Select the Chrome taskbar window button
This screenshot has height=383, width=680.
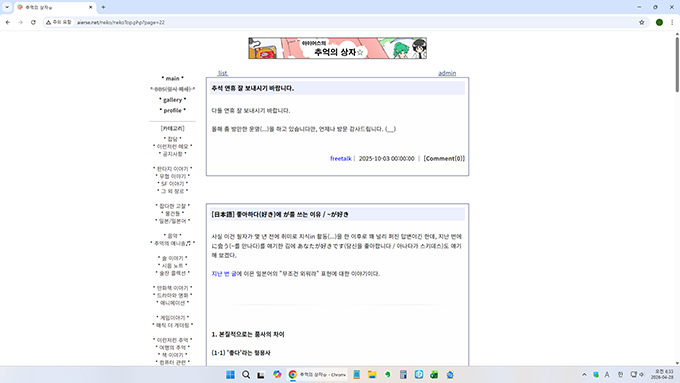coord(317,375)
